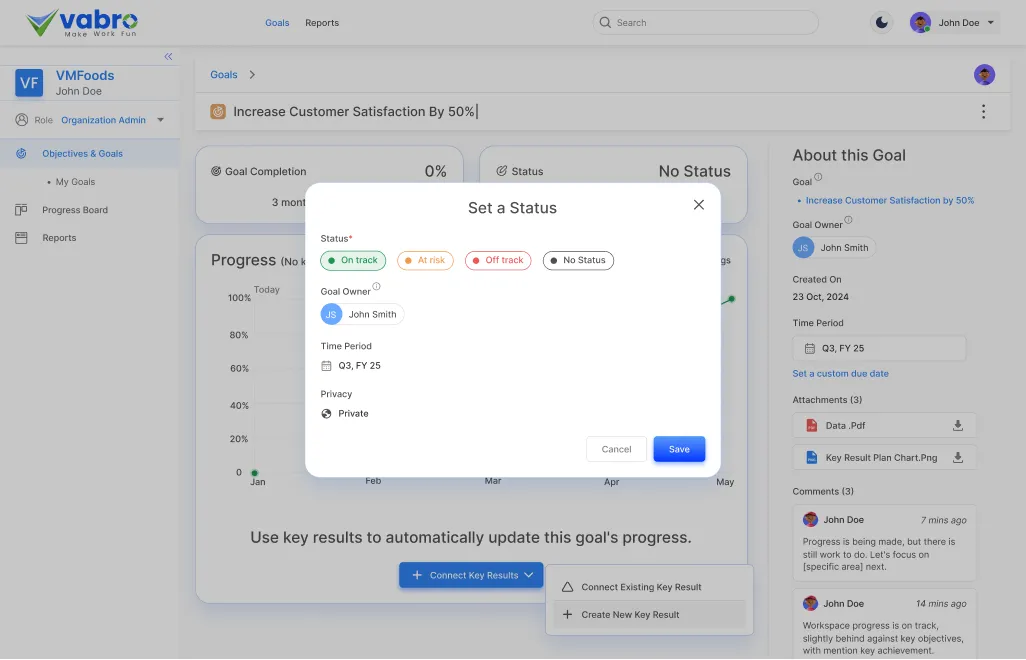Select the At risk status option

tap(424, 260)
